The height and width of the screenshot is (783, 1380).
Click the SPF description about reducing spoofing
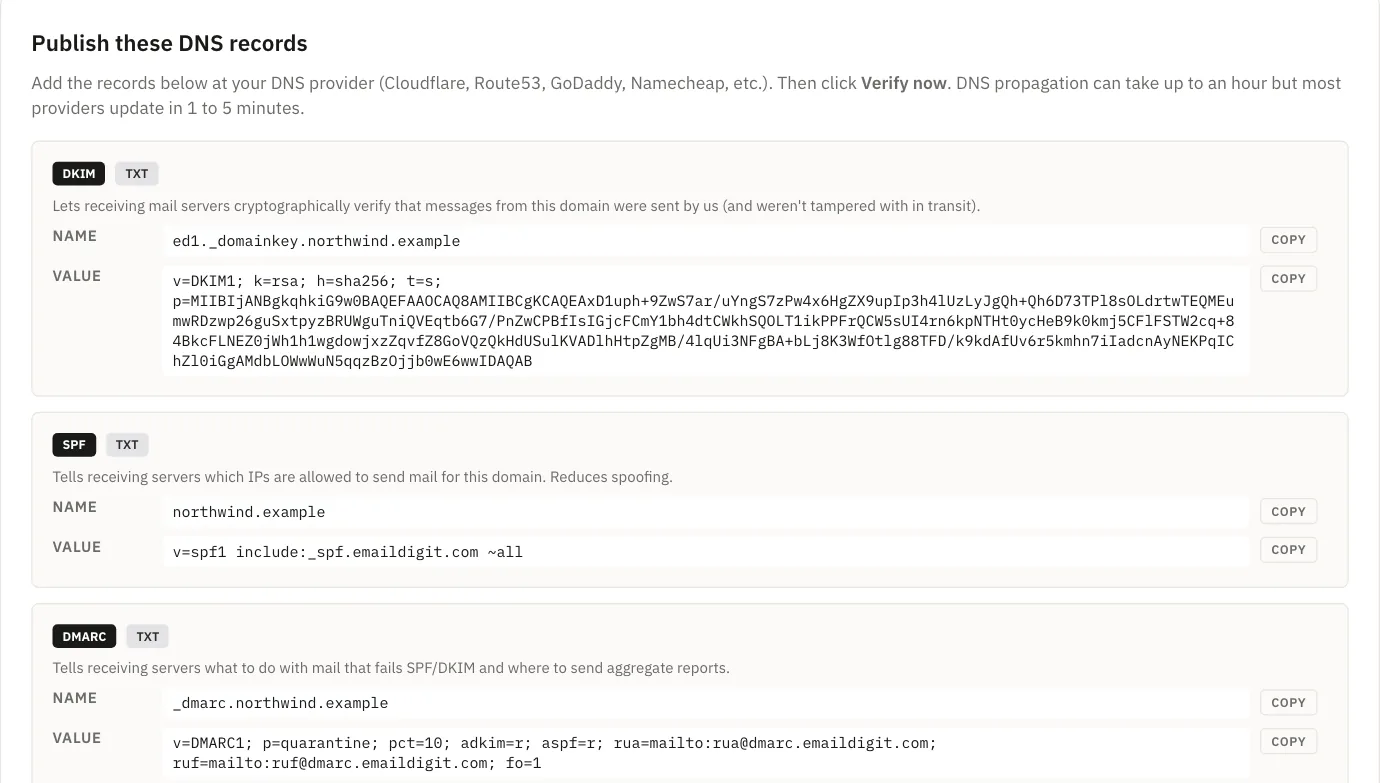click(363, 477)
